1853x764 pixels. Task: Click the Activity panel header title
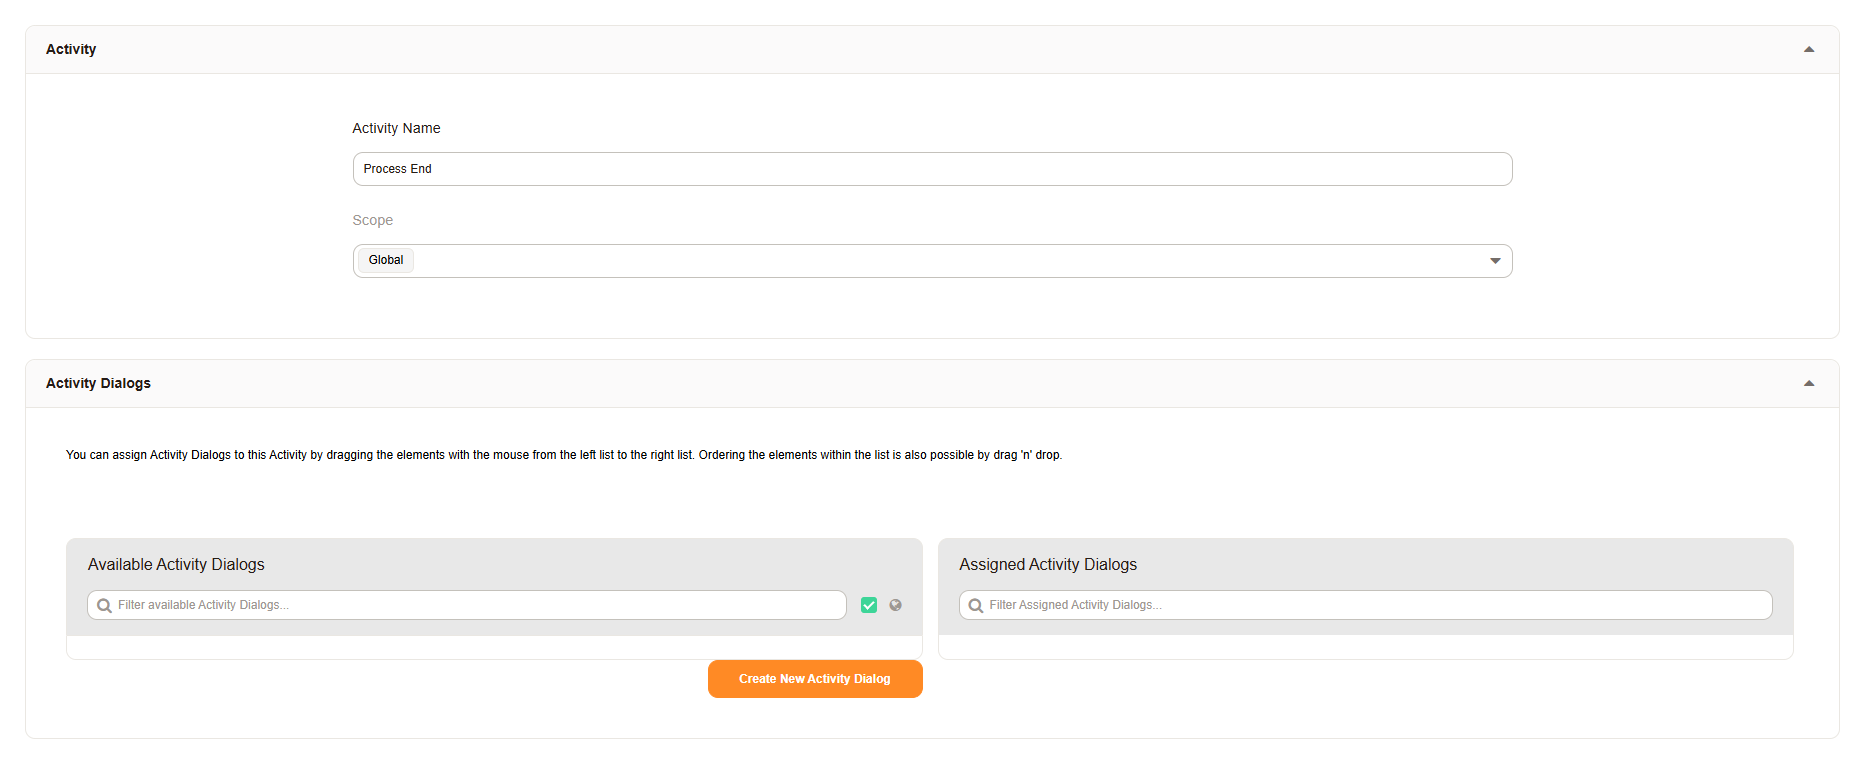coord(71,49)
